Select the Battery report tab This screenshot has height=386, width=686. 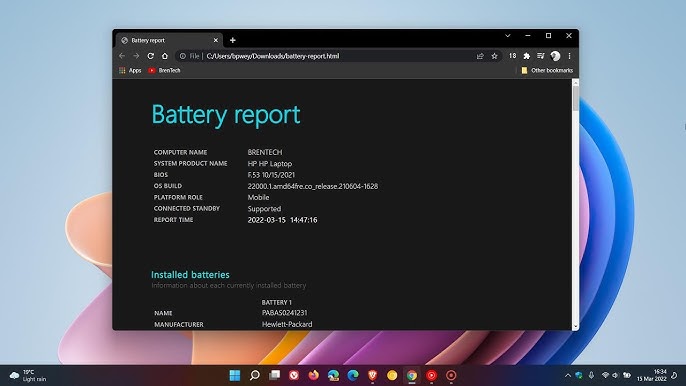point(170,40)
